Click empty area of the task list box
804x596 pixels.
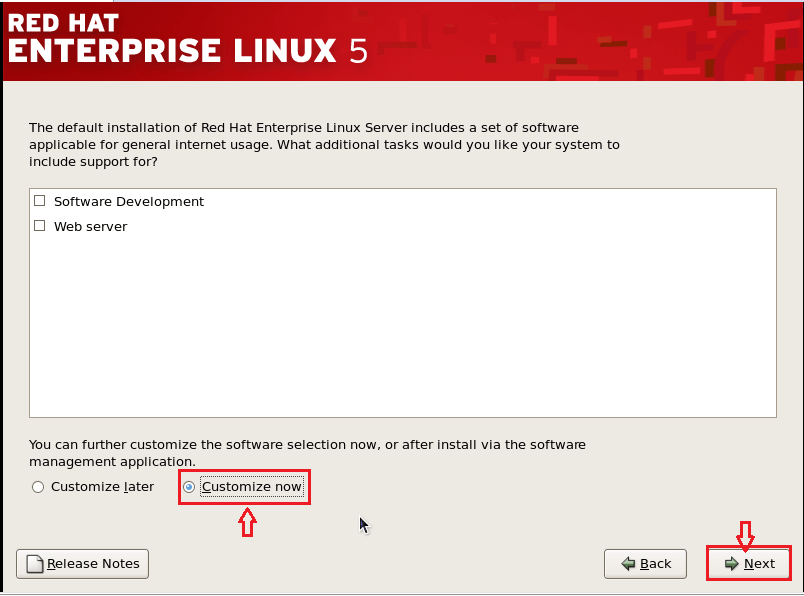point(402,330)
